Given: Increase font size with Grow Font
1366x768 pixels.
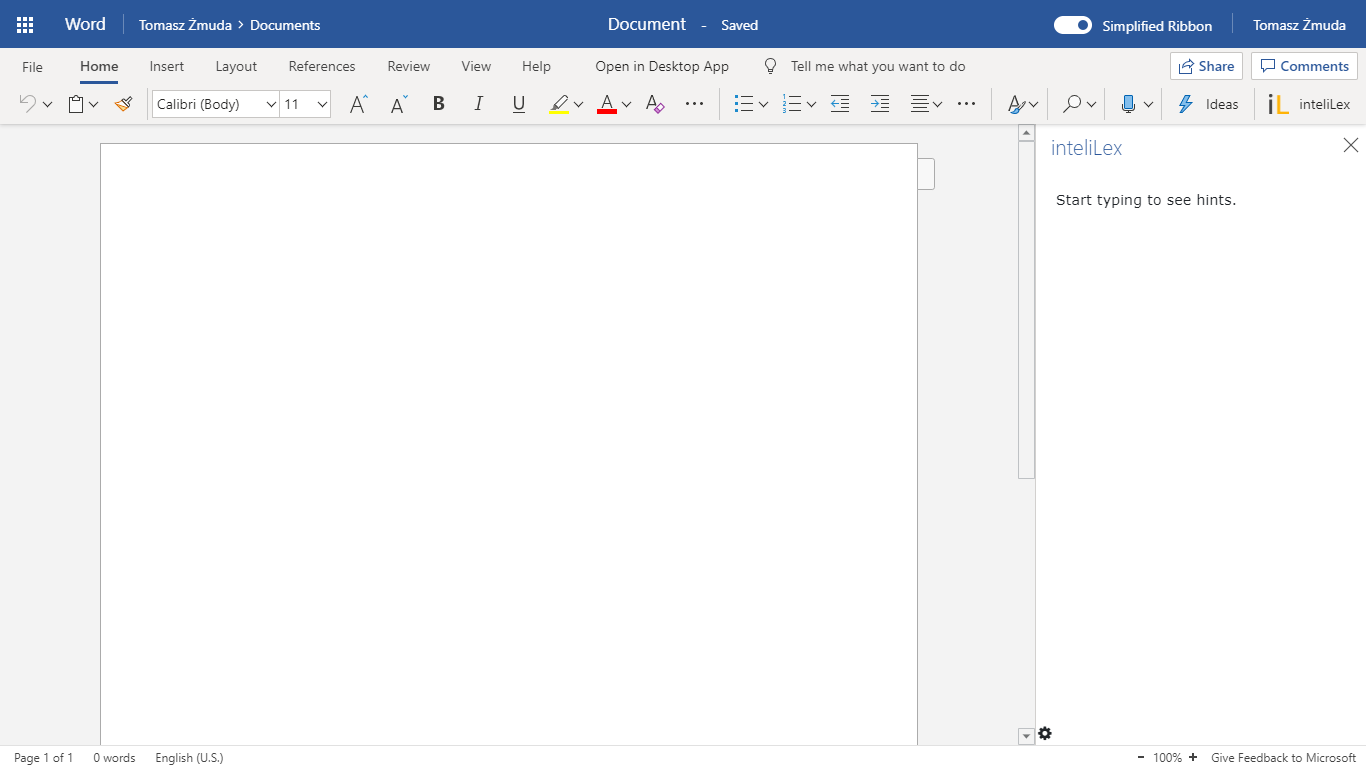Looking at the screenshot, I should coord(358,104).
